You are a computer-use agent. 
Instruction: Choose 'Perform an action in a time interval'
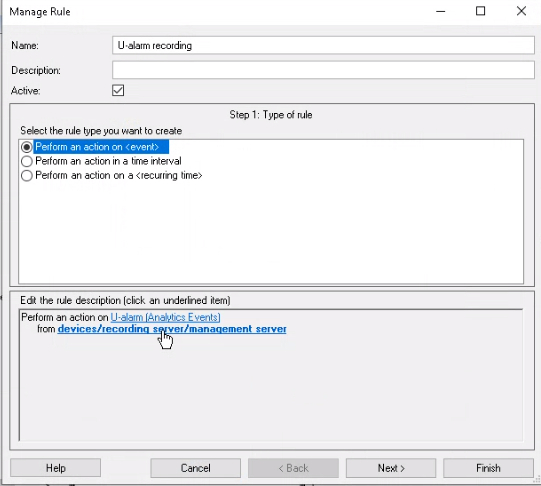(x=27, y=161)
